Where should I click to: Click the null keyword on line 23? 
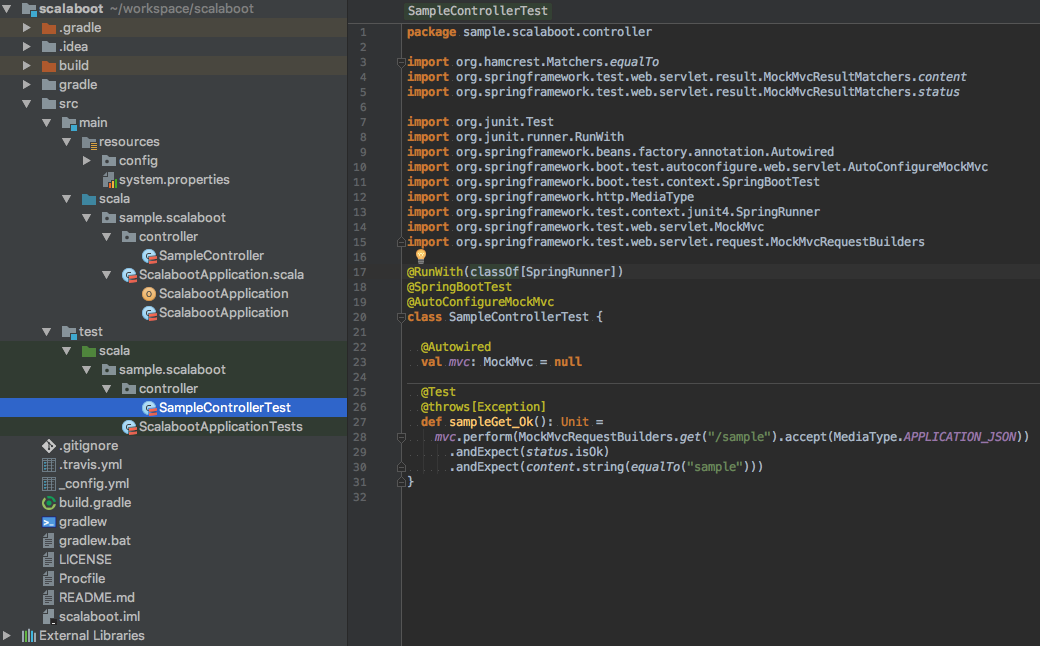point(568,362)
